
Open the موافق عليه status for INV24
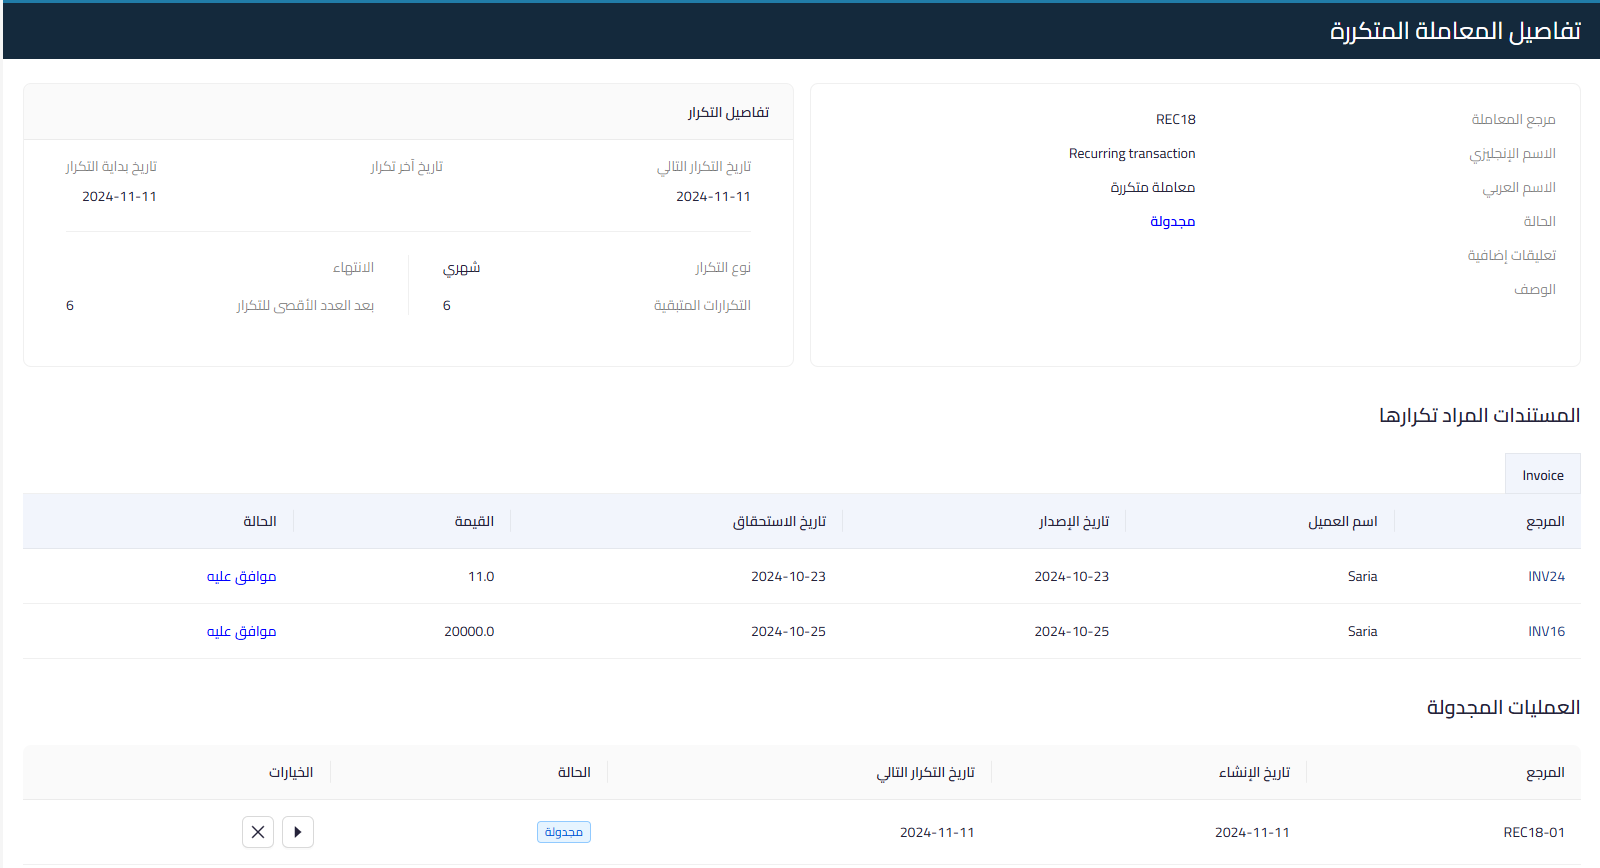point(241,576)
